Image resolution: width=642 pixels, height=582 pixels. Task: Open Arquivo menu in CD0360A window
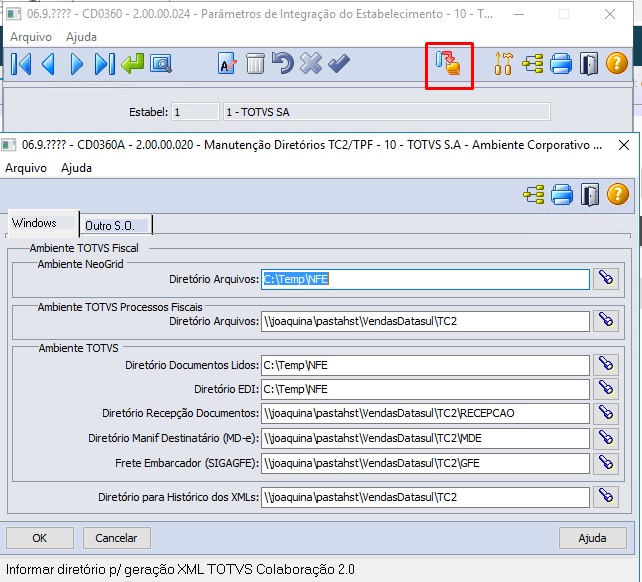[x=26, y=168]
